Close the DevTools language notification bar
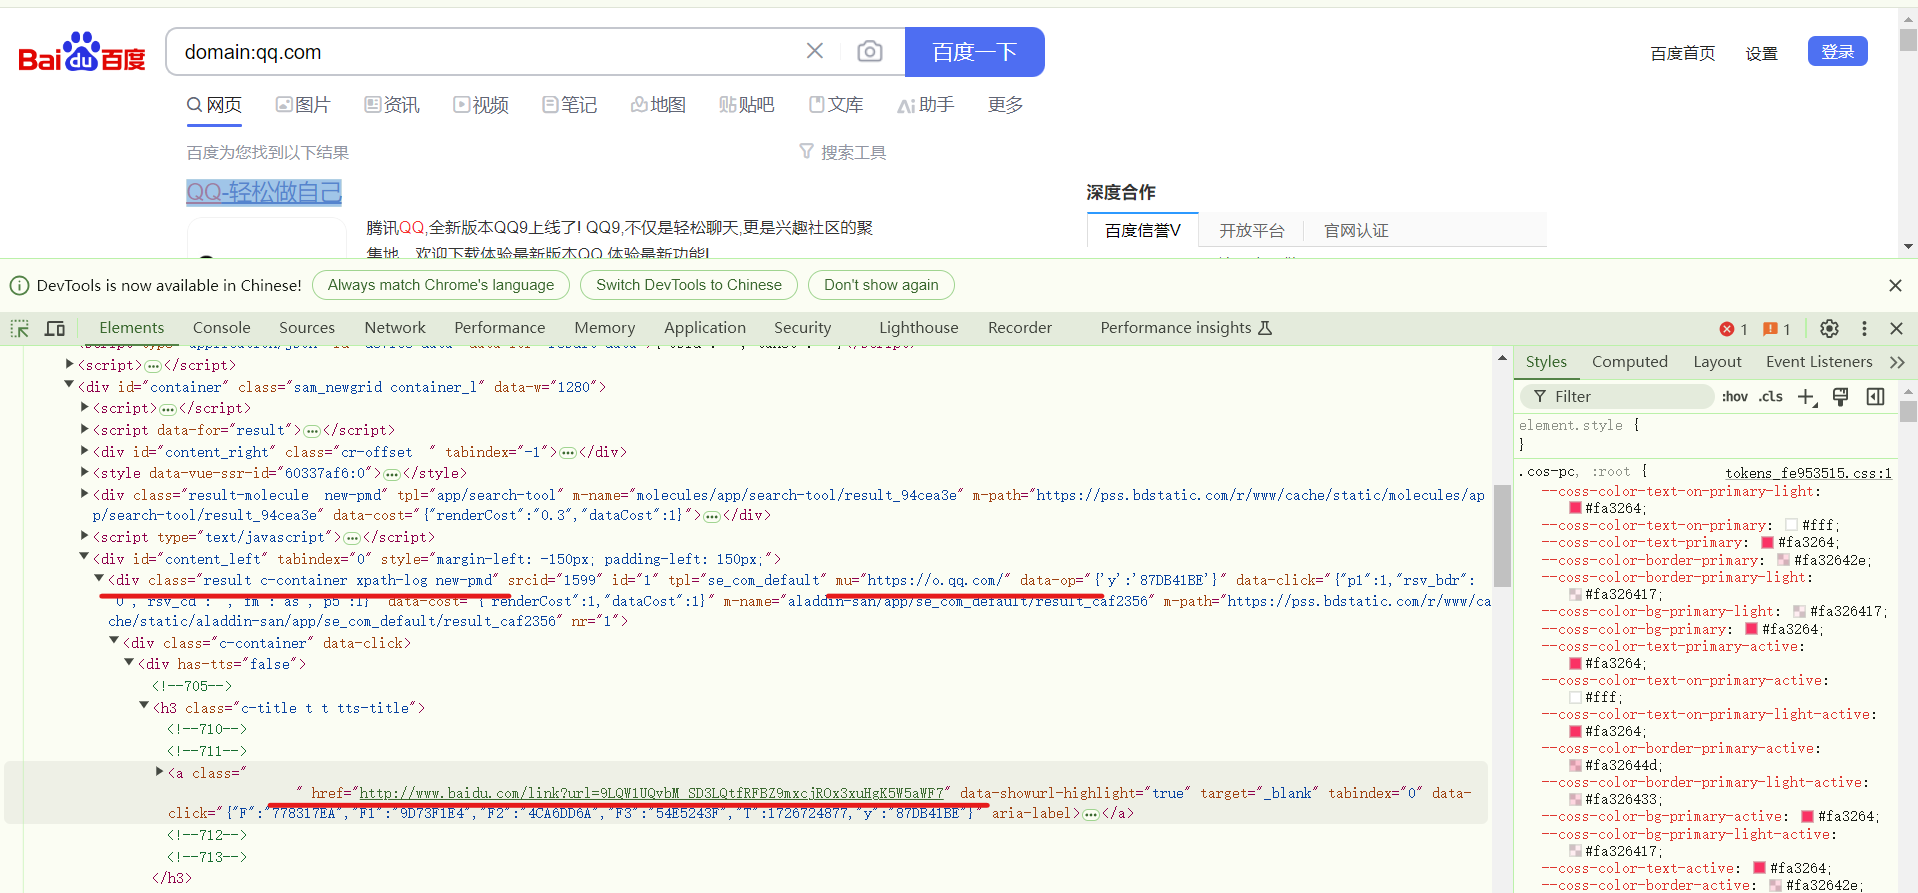Screen dimensions: 1918x893 (x=1895, y=285)
